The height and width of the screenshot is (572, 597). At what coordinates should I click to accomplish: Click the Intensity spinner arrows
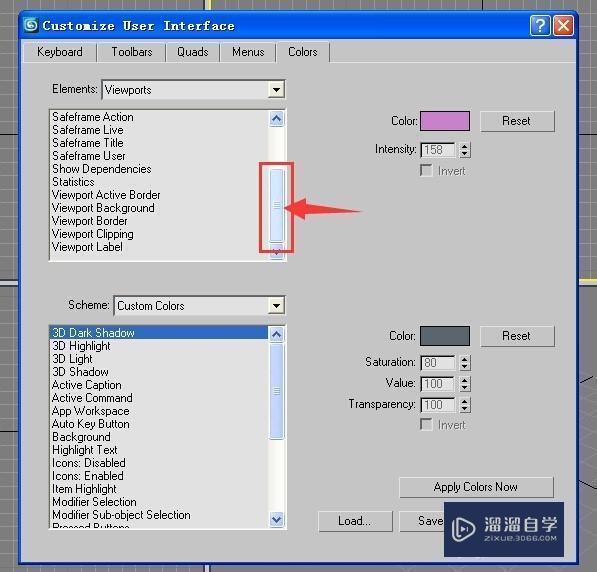tap(465, 150)
